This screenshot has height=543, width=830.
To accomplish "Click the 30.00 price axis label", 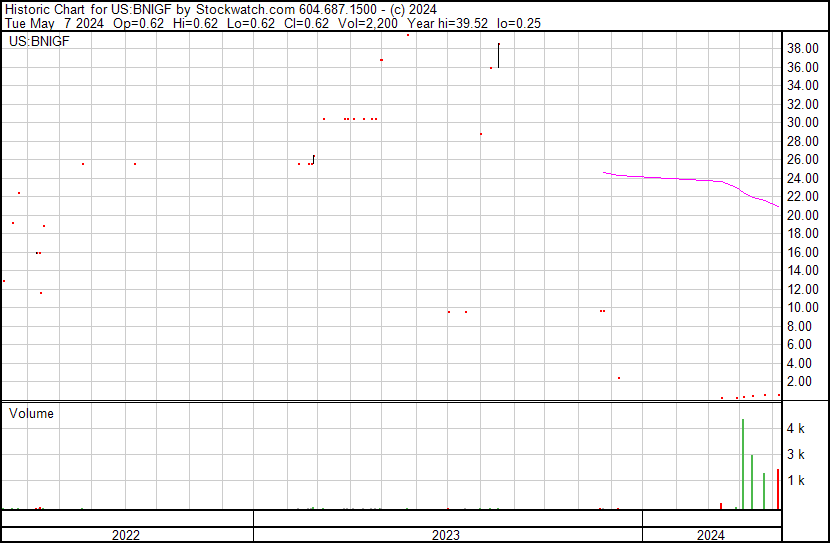I will pyautogui.click(x=803, y=122).
